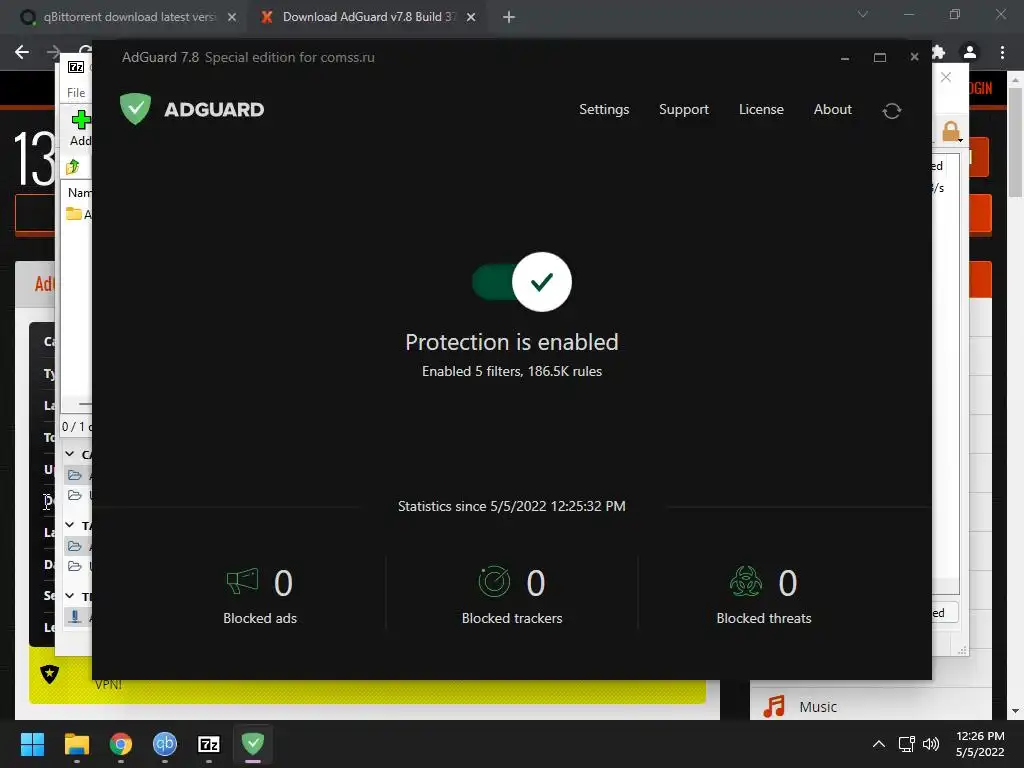Click the lock icon in qBittorrent window
Viewport: 1024px width, 768px height.
[951, 131]
